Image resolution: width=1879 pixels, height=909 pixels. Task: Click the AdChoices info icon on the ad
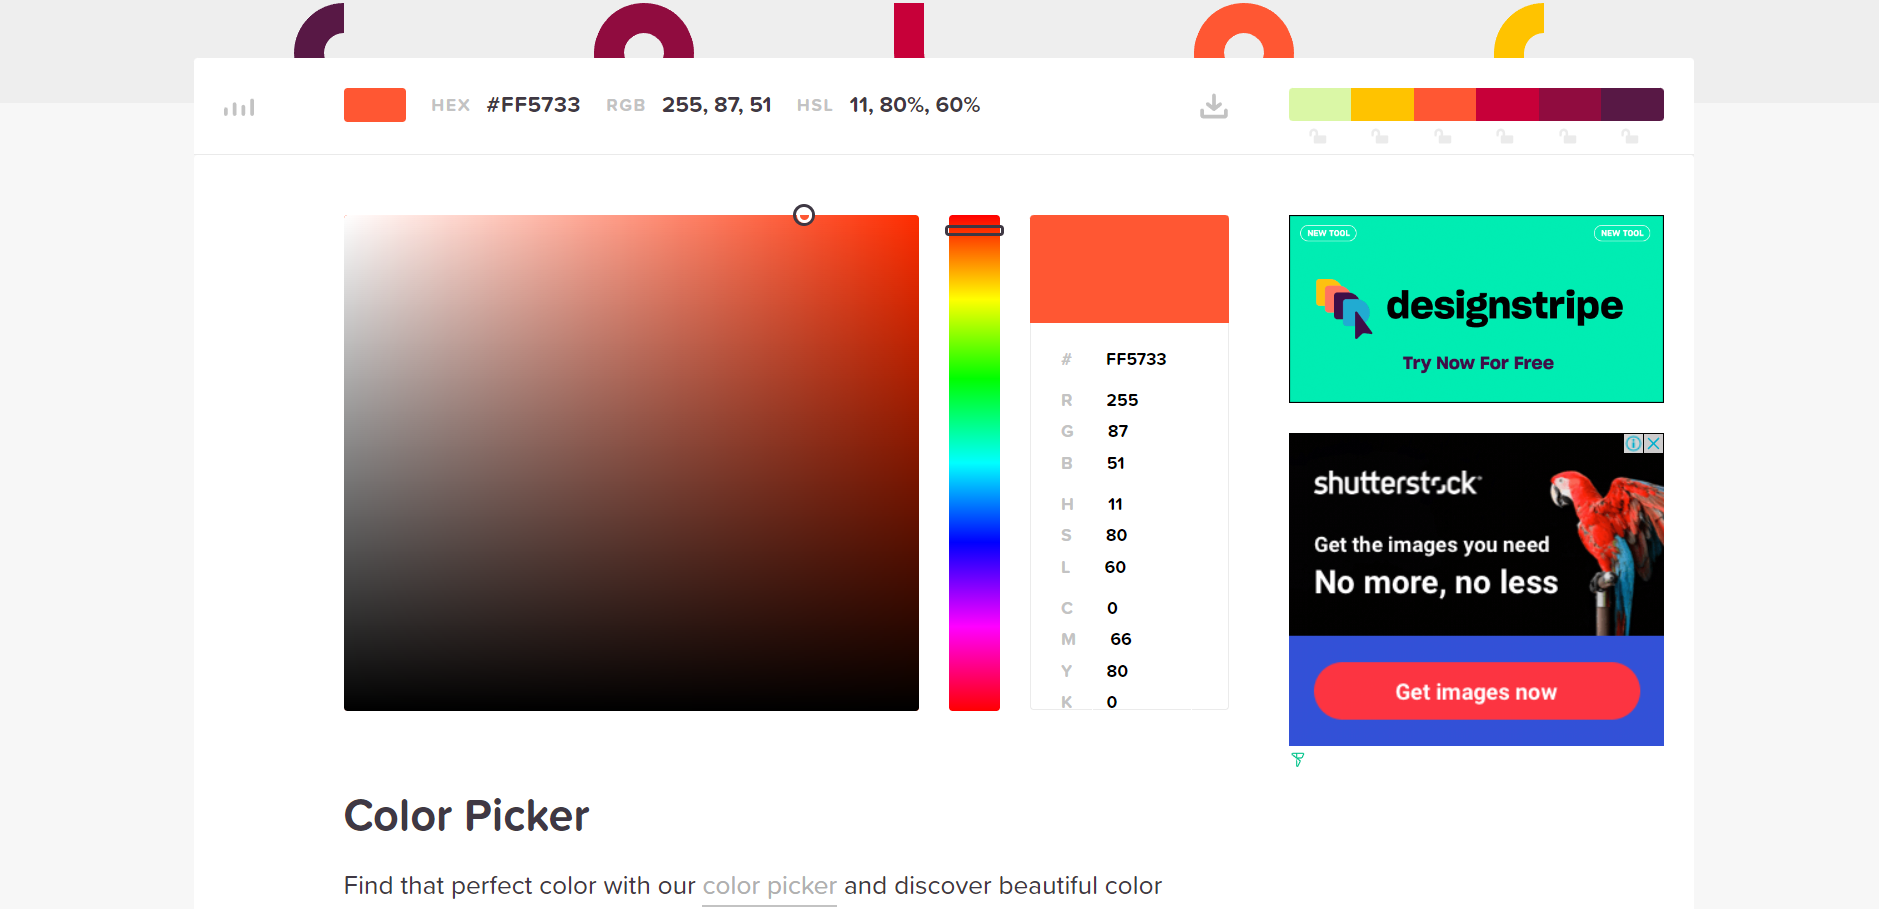[x=1632, y=443]
